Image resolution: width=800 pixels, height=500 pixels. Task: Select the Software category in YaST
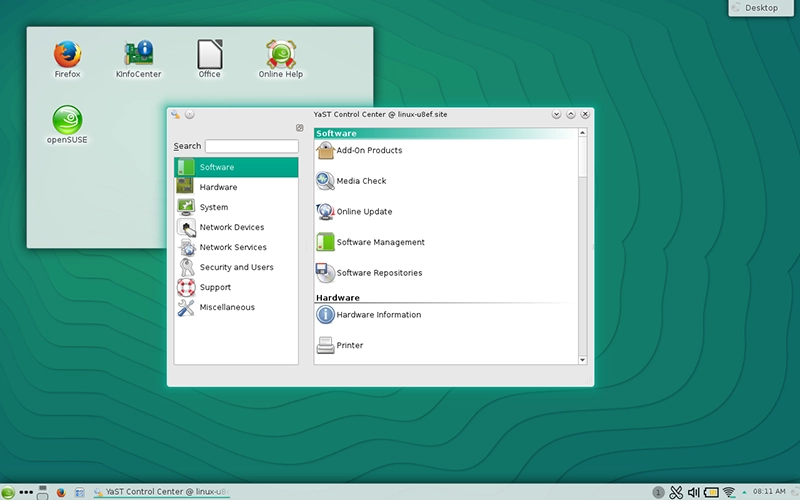tap(236, 167)
